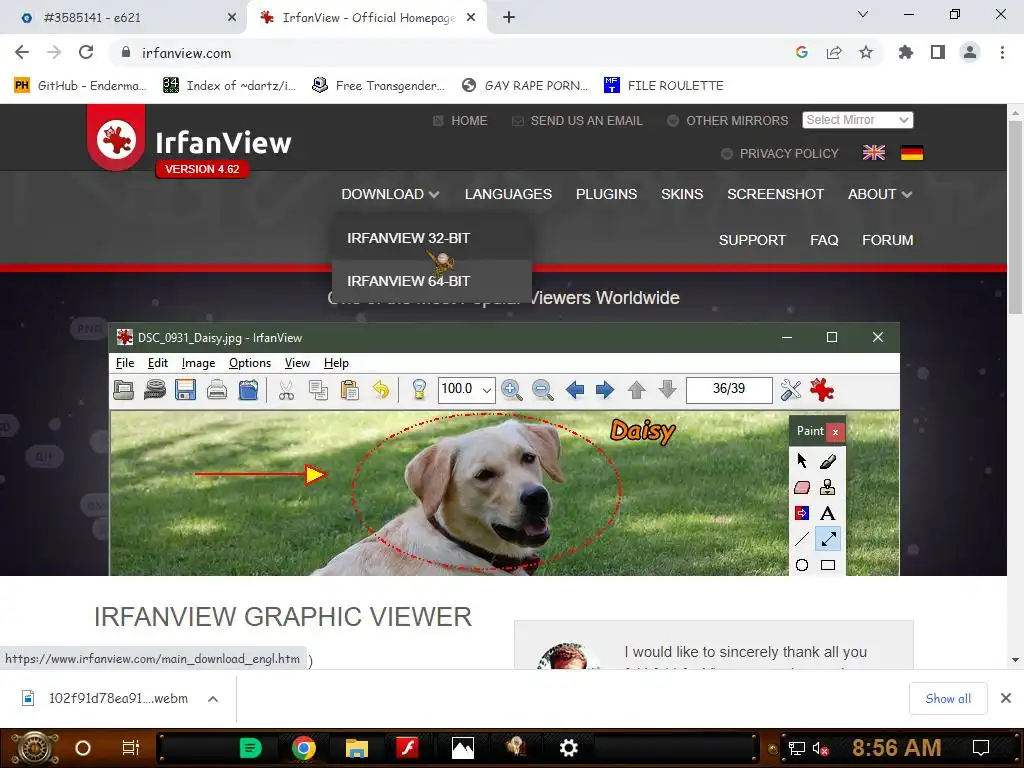Bookmark this tab with the star

(866, 52)
